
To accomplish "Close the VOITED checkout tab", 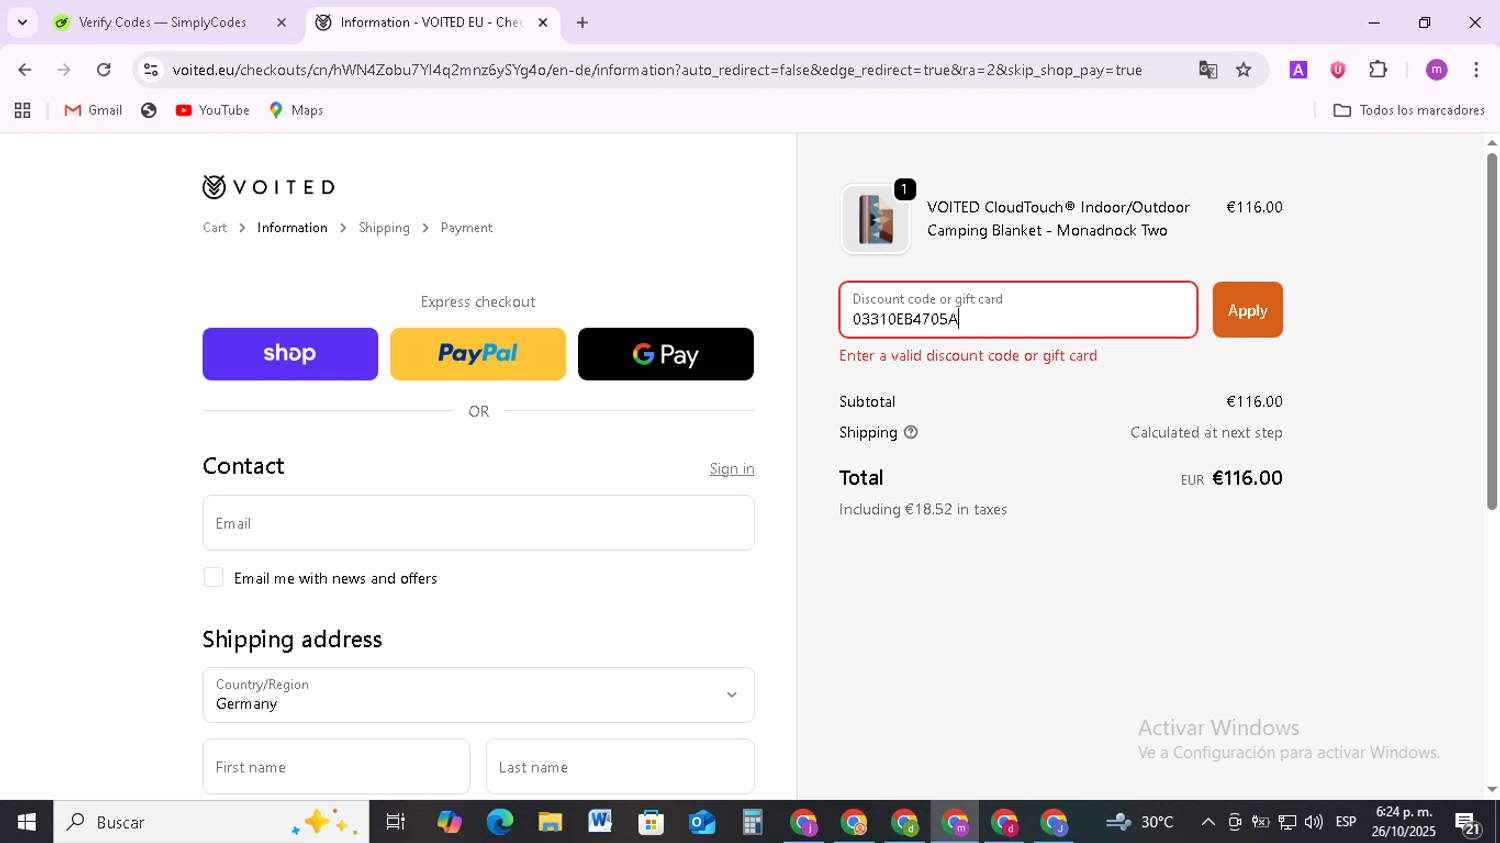I will point(543,22).
